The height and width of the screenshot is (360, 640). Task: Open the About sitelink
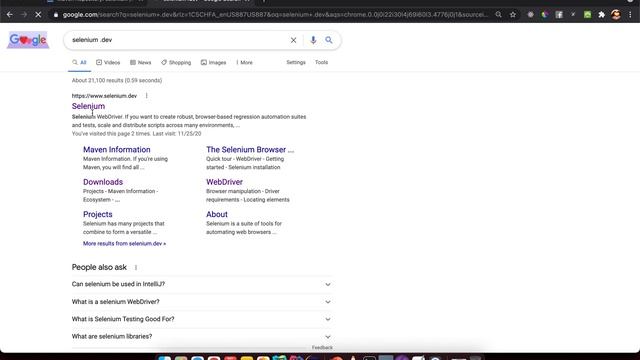217,214
